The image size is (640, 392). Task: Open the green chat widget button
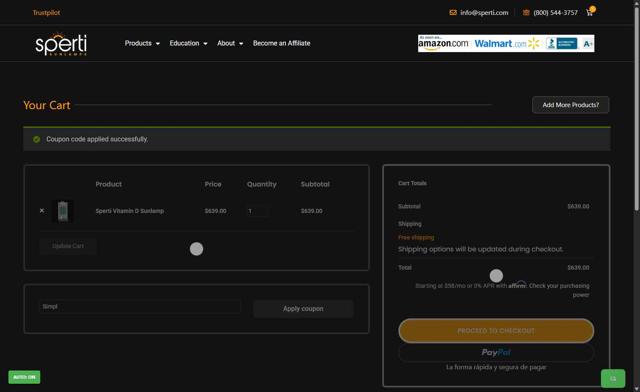(613, 379)
